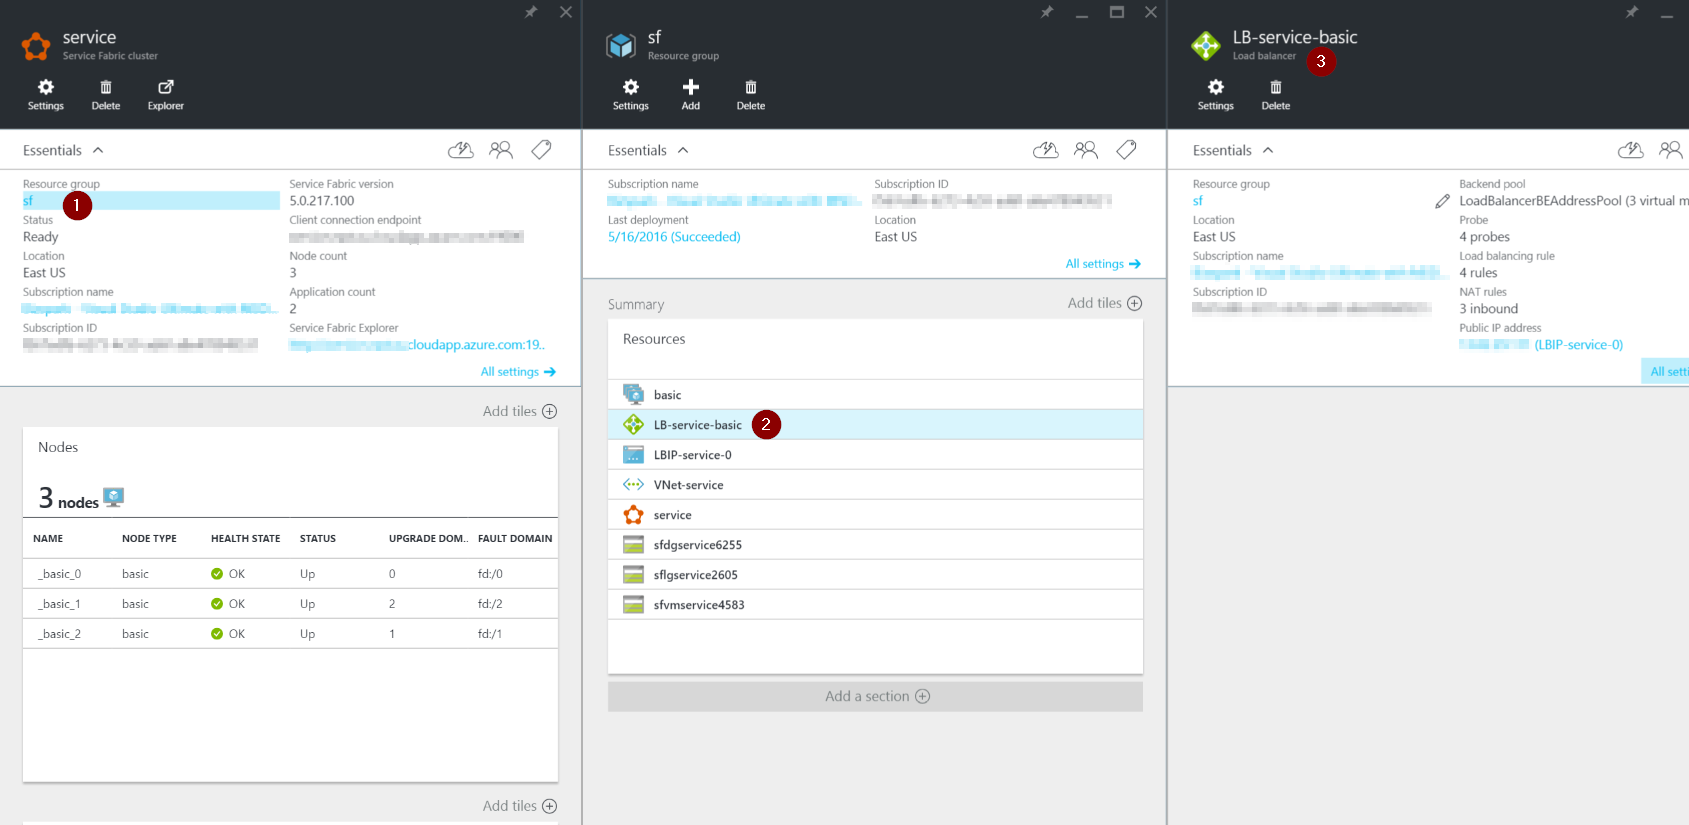Select the _basic_2 node row
This screenshot has width=1689, height=825.
click(290, 634)
